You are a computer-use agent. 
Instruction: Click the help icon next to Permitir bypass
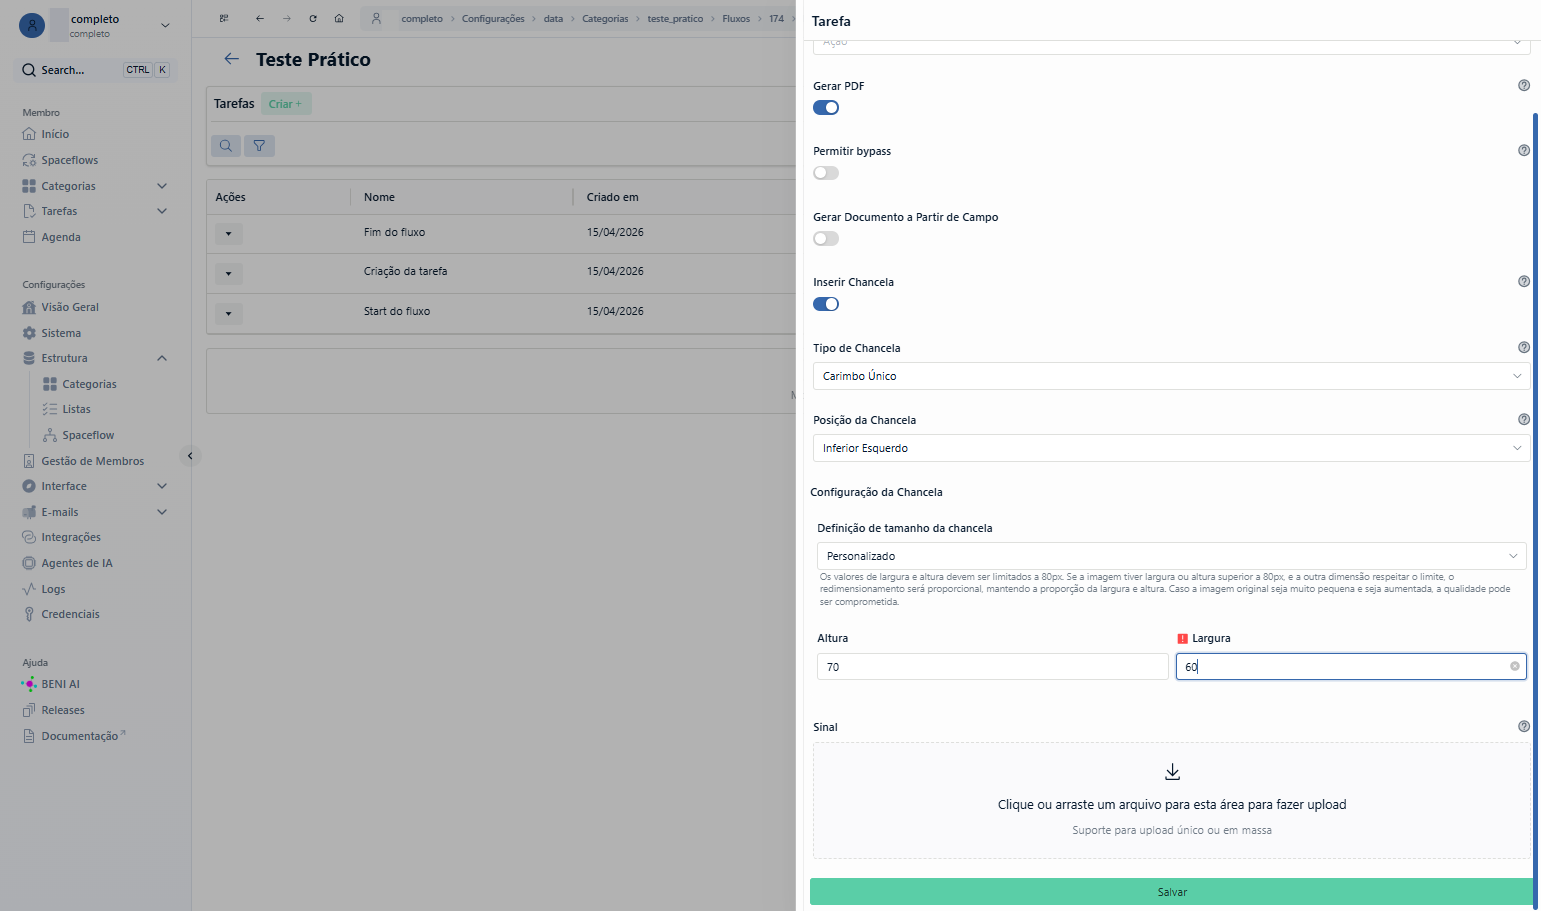1524,150
